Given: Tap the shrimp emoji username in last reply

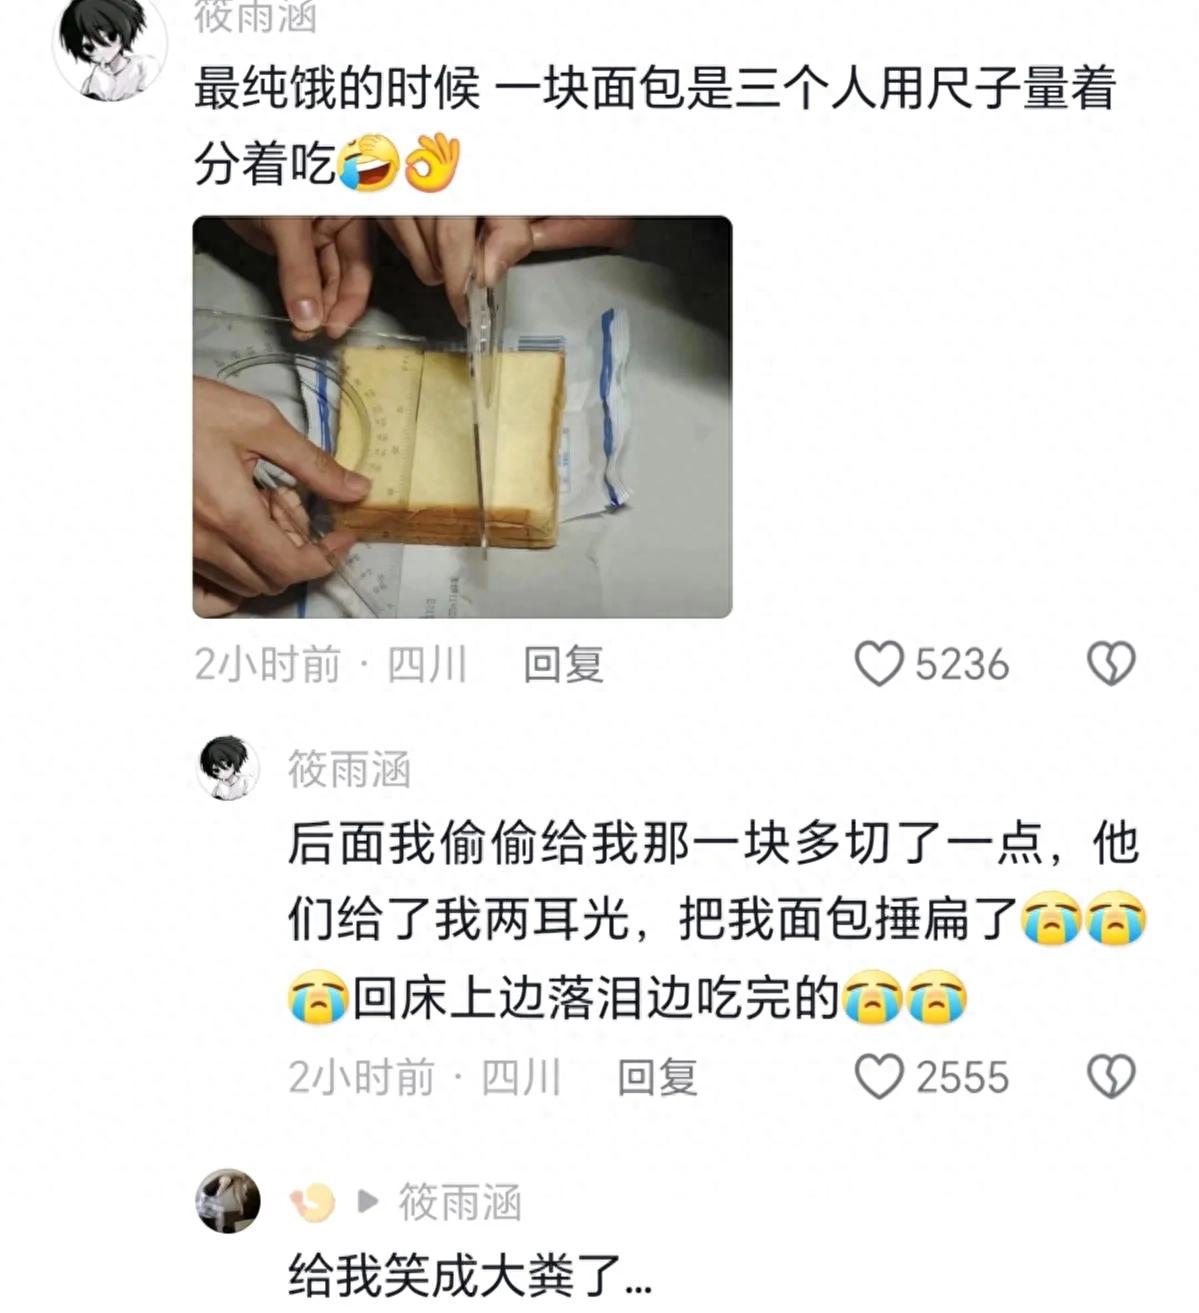Looking at the screenshot, I should point(314,1201).
